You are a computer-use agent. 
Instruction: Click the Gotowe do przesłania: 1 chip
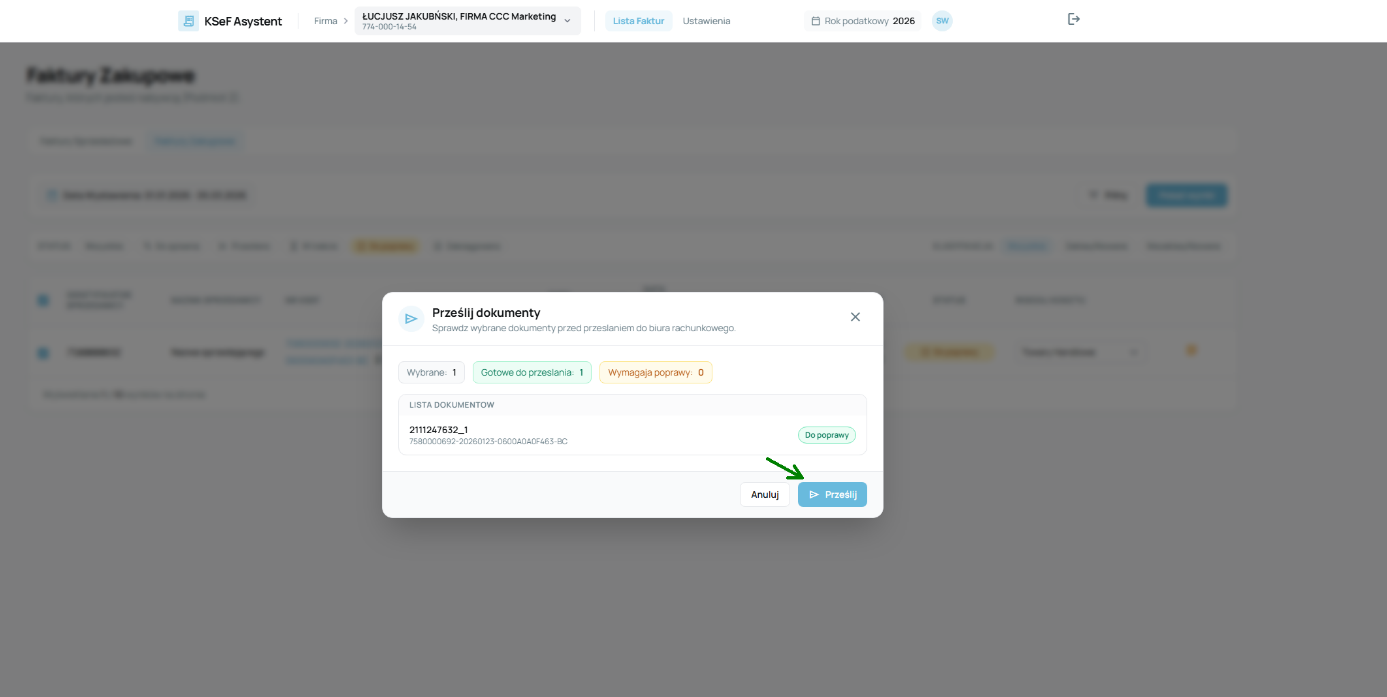532,372
